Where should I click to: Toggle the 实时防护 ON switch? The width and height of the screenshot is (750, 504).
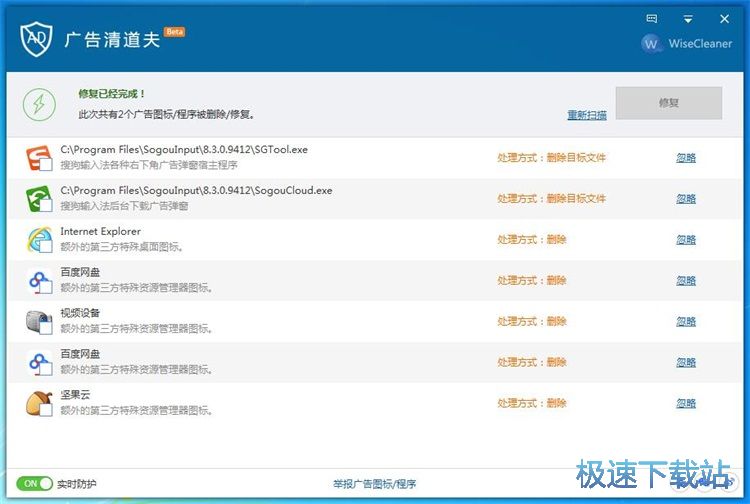[x=35, y=484]
